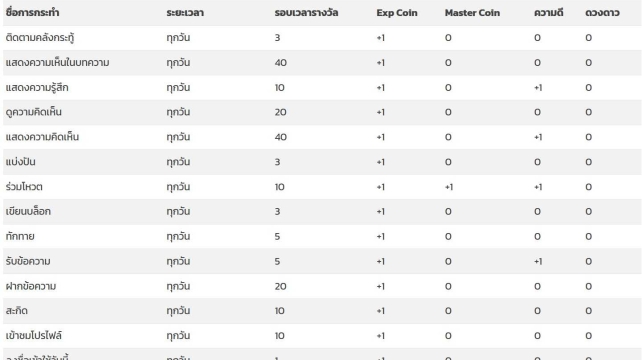Click the ระยะเวลา column header
Image resolution: width=642 pixels, height=360 pixels.
[x=185, y=13]
